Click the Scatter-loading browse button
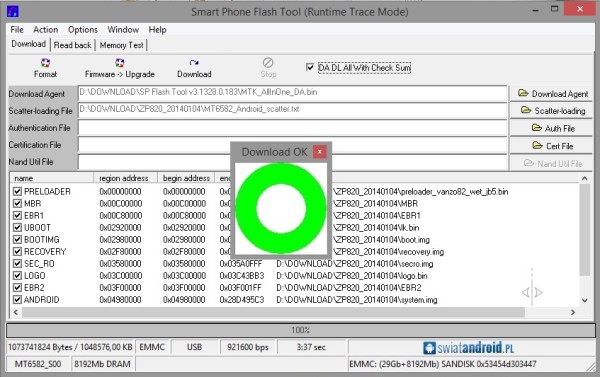 coord(551,111)
